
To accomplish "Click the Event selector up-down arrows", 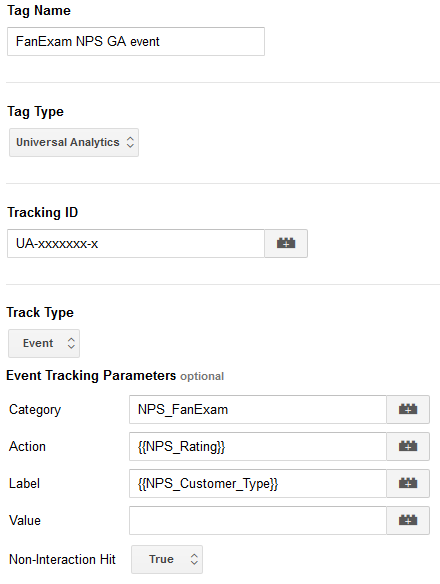I will coord(71,343).
